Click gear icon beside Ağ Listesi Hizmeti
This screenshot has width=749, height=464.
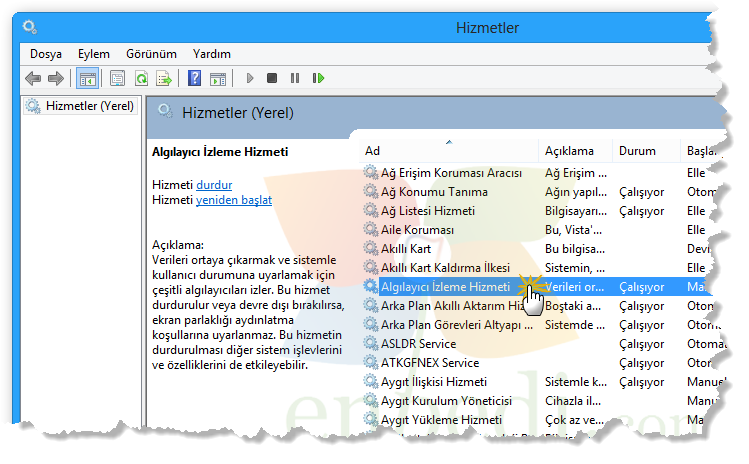pos(371,210)
